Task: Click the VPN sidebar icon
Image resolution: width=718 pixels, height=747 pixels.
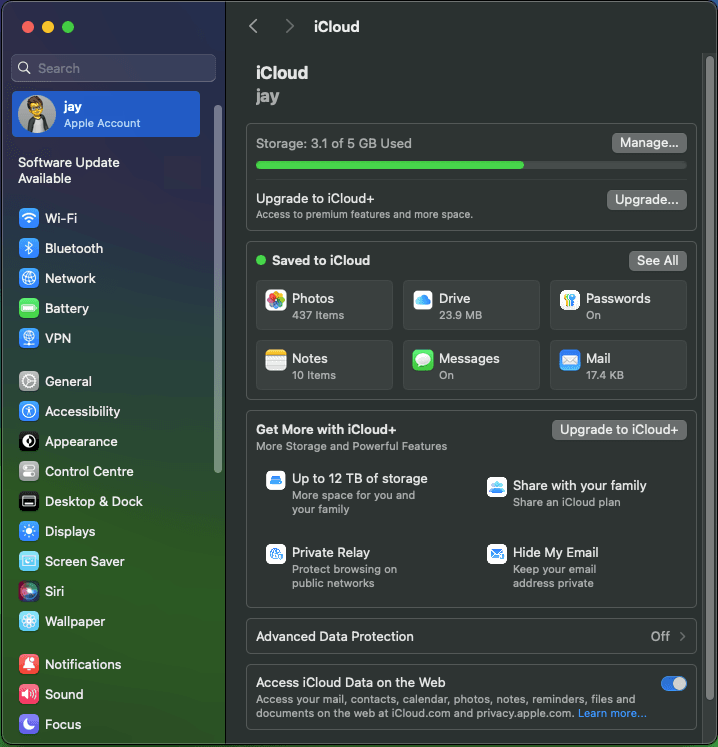Action: (29, 338)
